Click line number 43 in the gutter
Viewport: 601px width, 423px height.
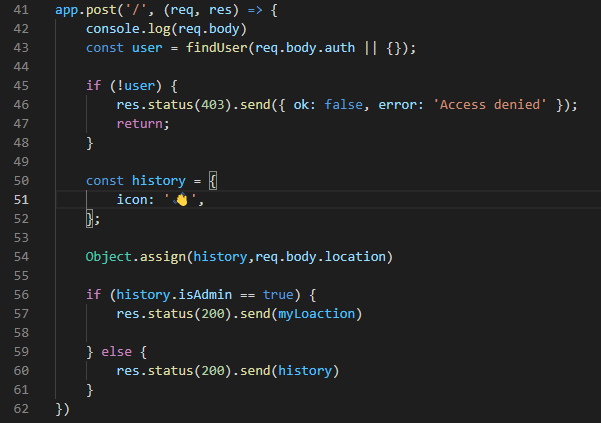click(x=21, y=48)
